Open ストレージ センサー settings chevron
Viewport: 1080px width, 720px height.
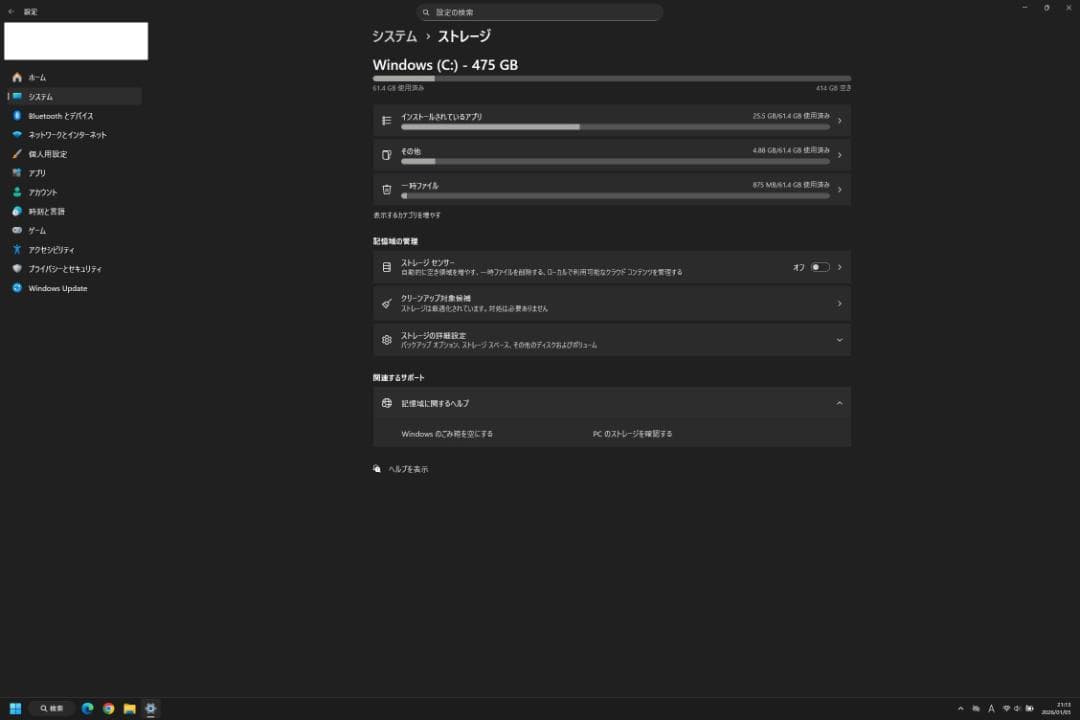coord(839,267)
